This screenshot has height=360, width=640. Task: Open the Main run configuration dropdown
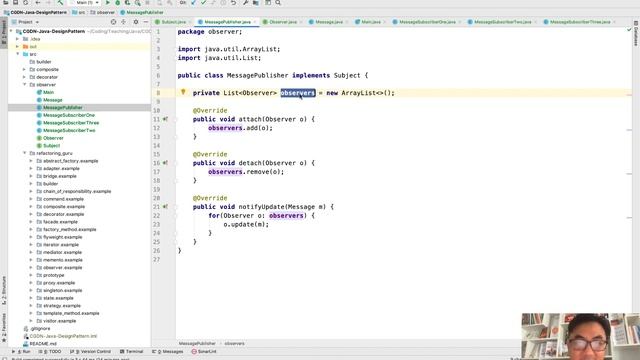pos(85,3)
